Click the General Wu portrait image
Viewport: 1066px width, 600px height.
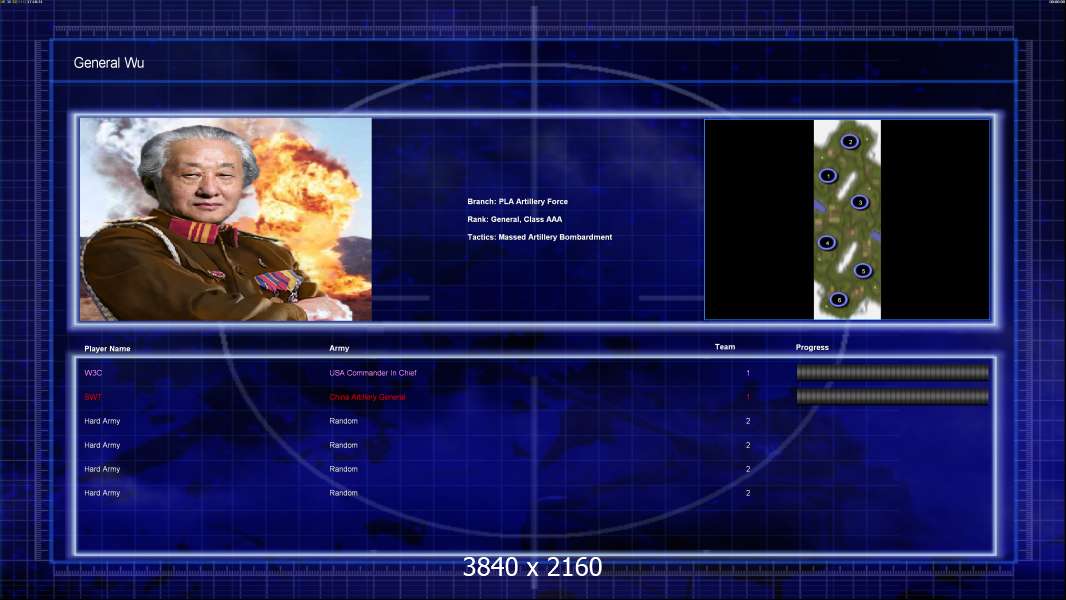[226, 219]
